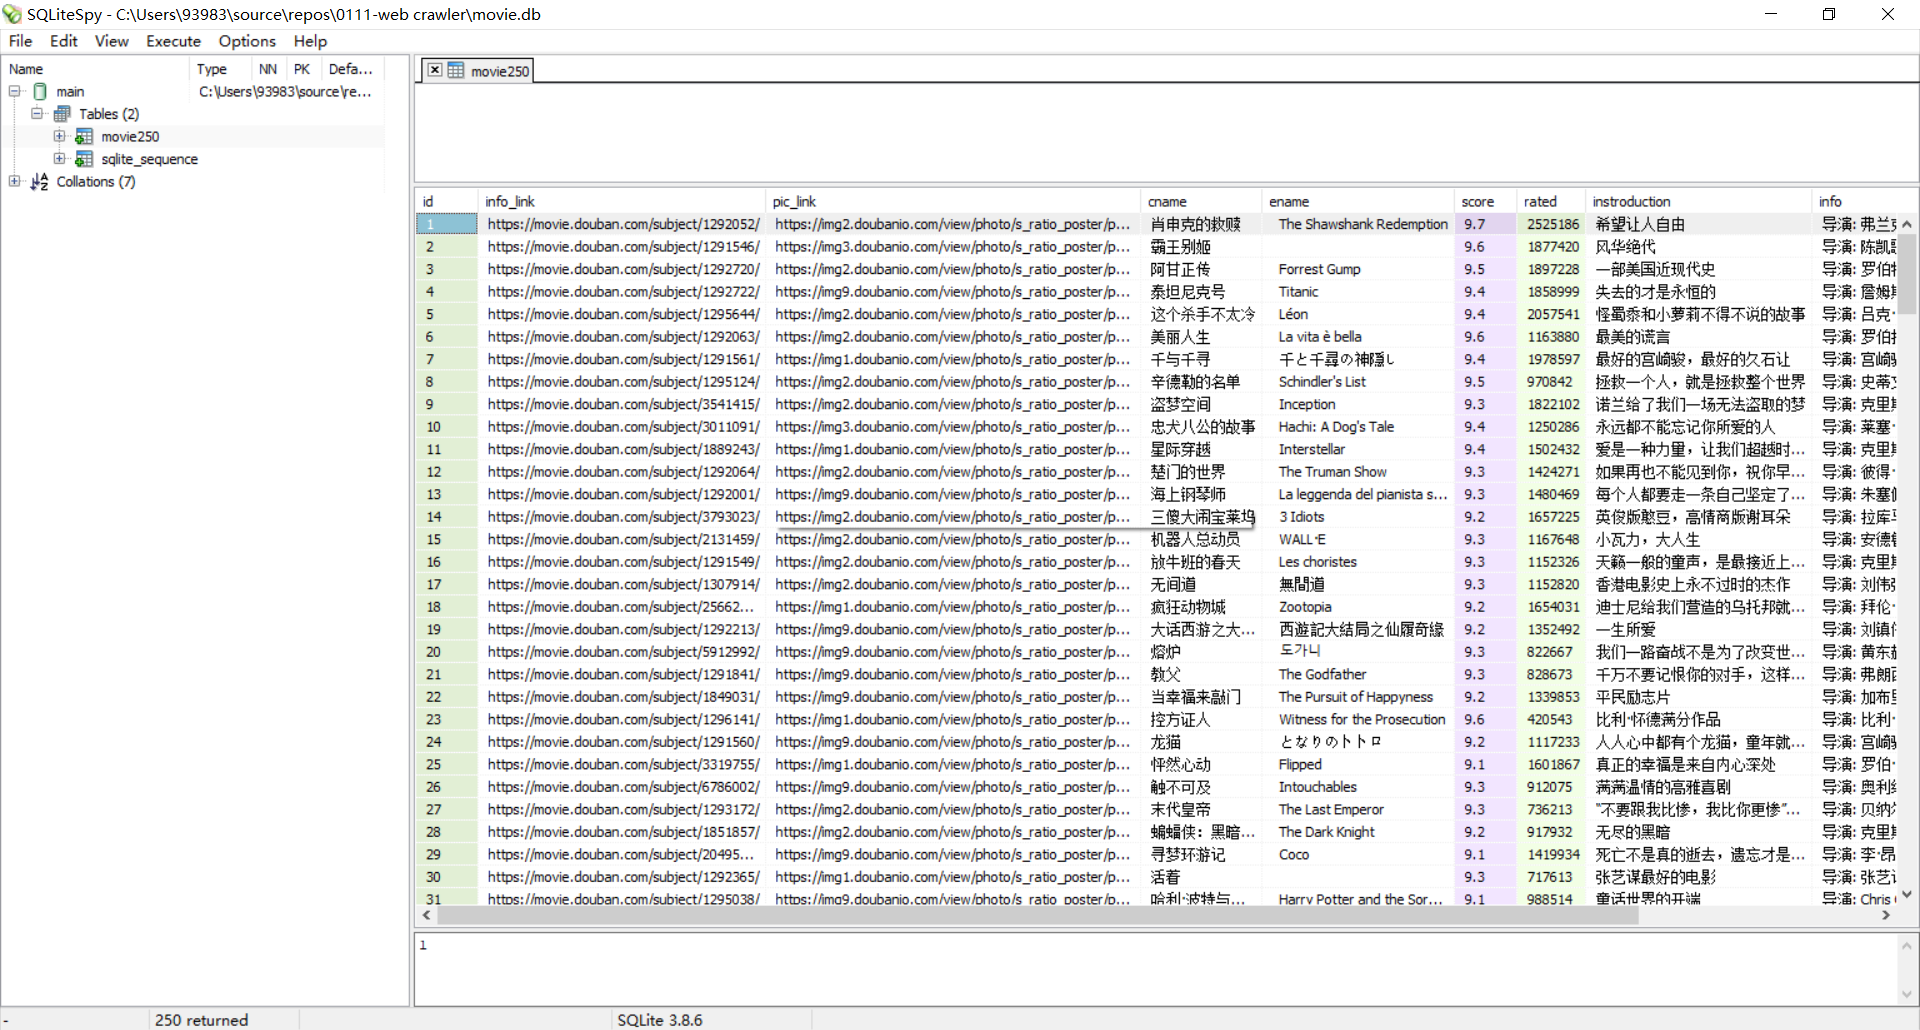Click the grid icon on movie250 tab
This screenshot has width=1920, height=1030.
pos(456,70)
